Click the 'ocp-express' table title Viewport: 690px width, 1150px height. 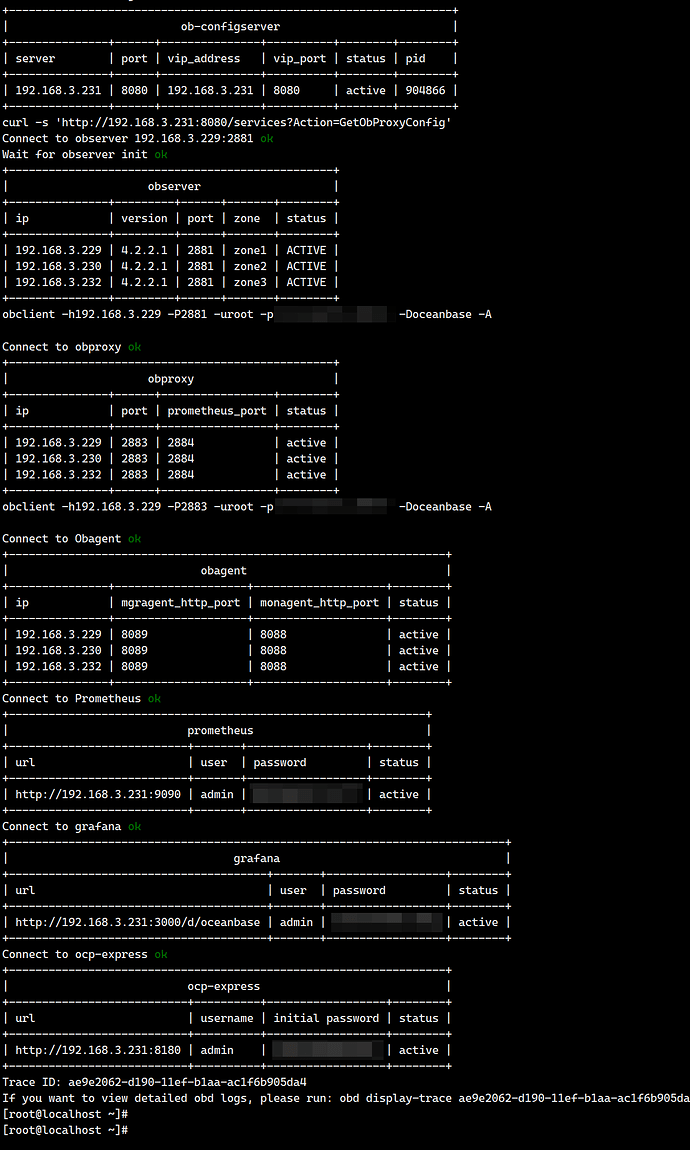224,986
